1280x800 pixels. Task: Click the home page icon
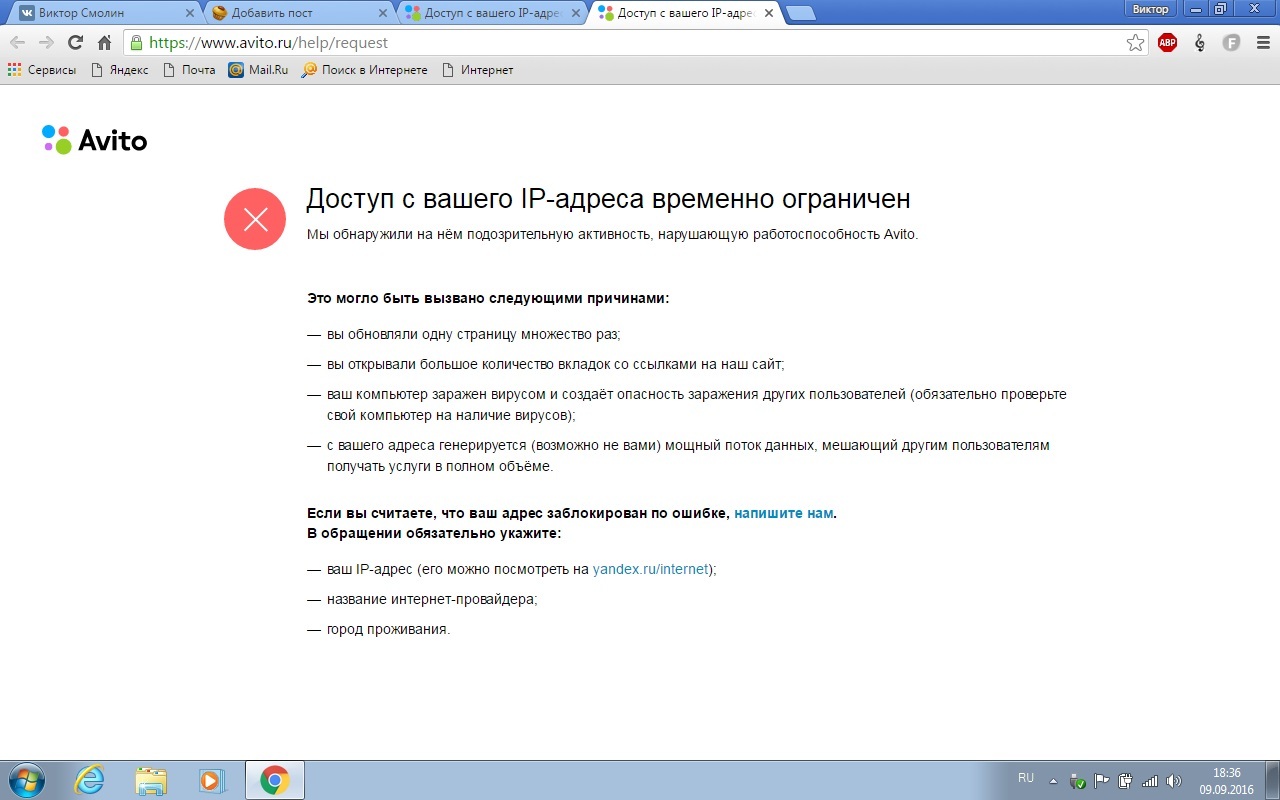pyautogui.click(x=104, y=43)
